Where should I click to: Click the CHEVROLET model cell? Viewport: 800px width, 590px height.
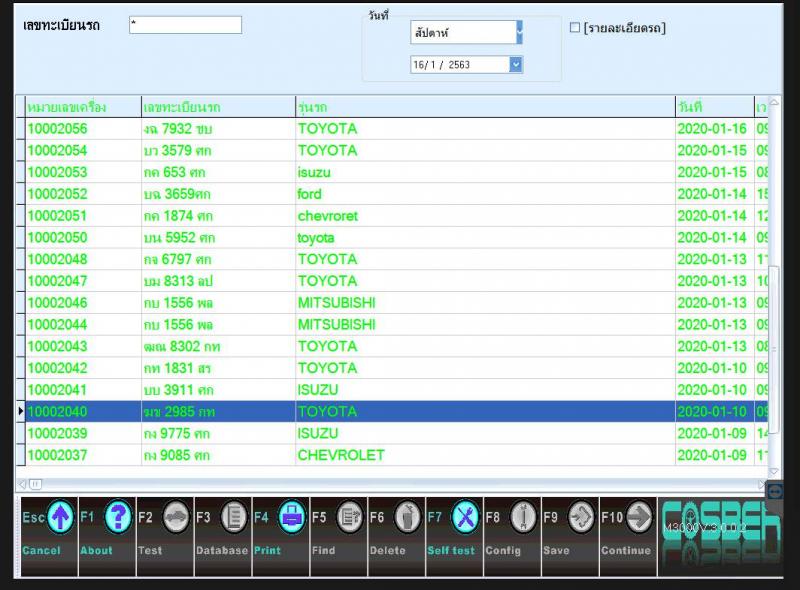485,455
